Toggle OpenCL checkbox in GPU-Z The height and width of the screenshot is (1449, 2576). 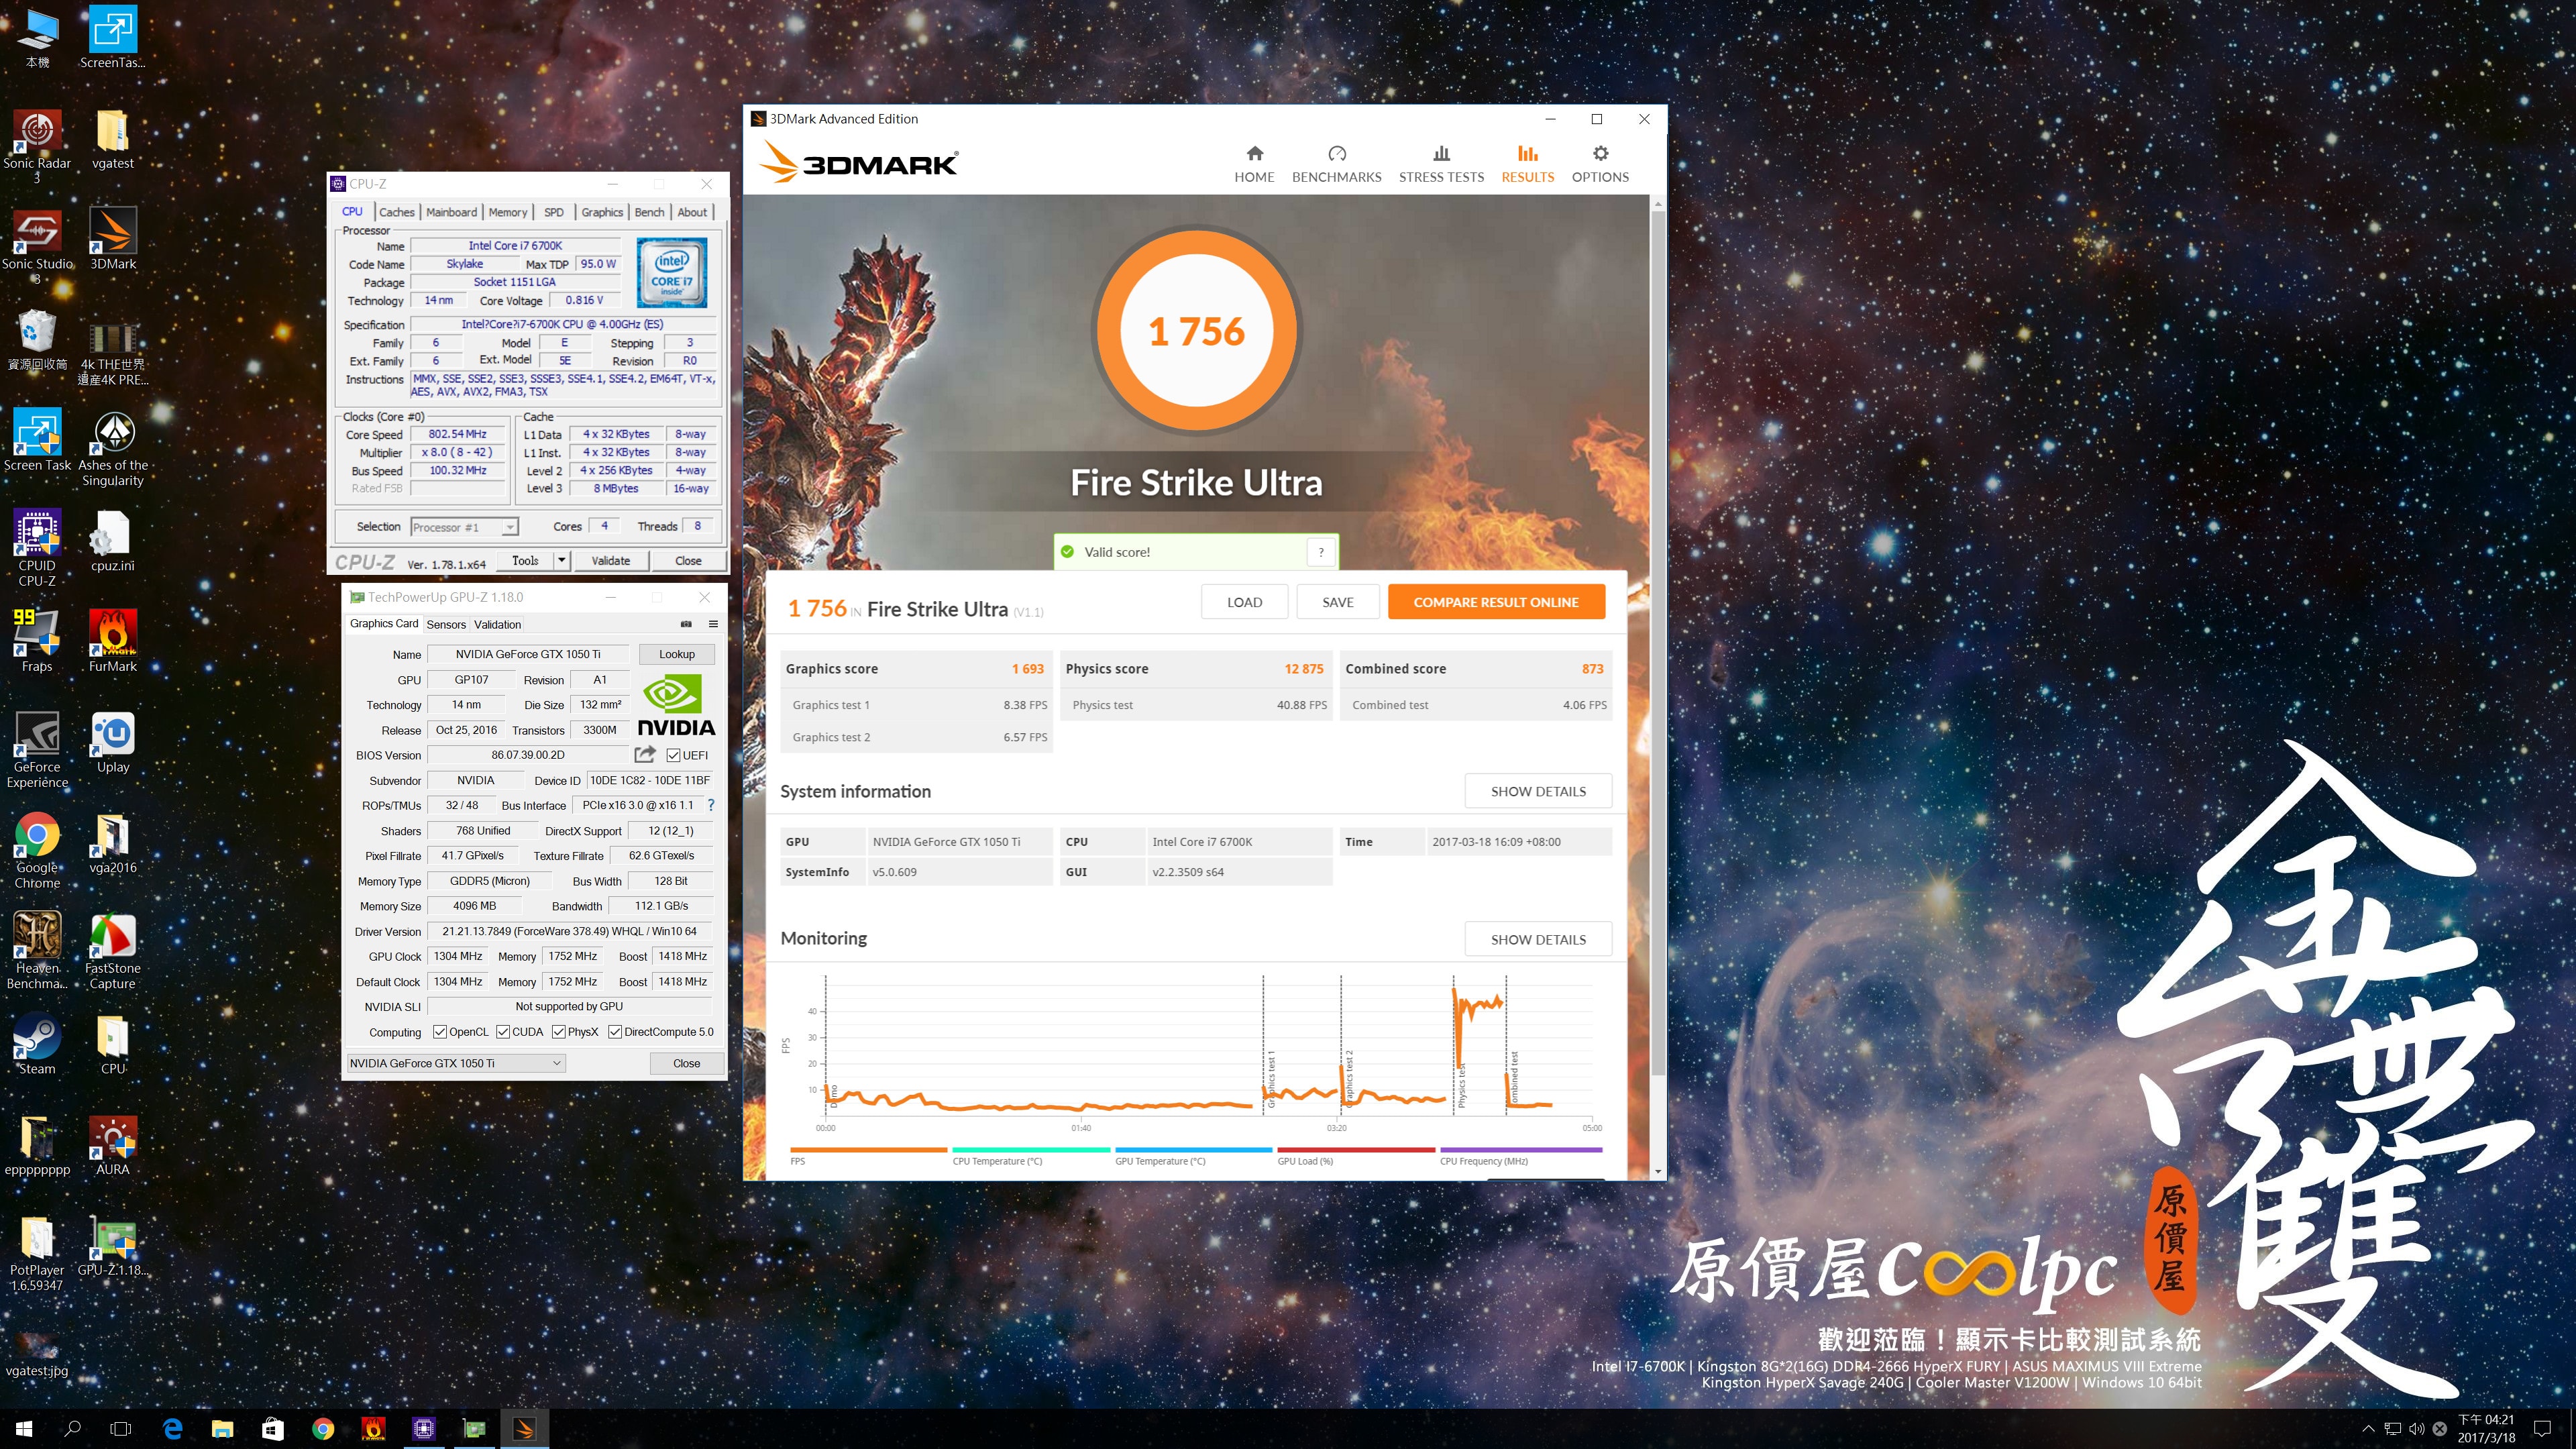[x=439, y=1032]
